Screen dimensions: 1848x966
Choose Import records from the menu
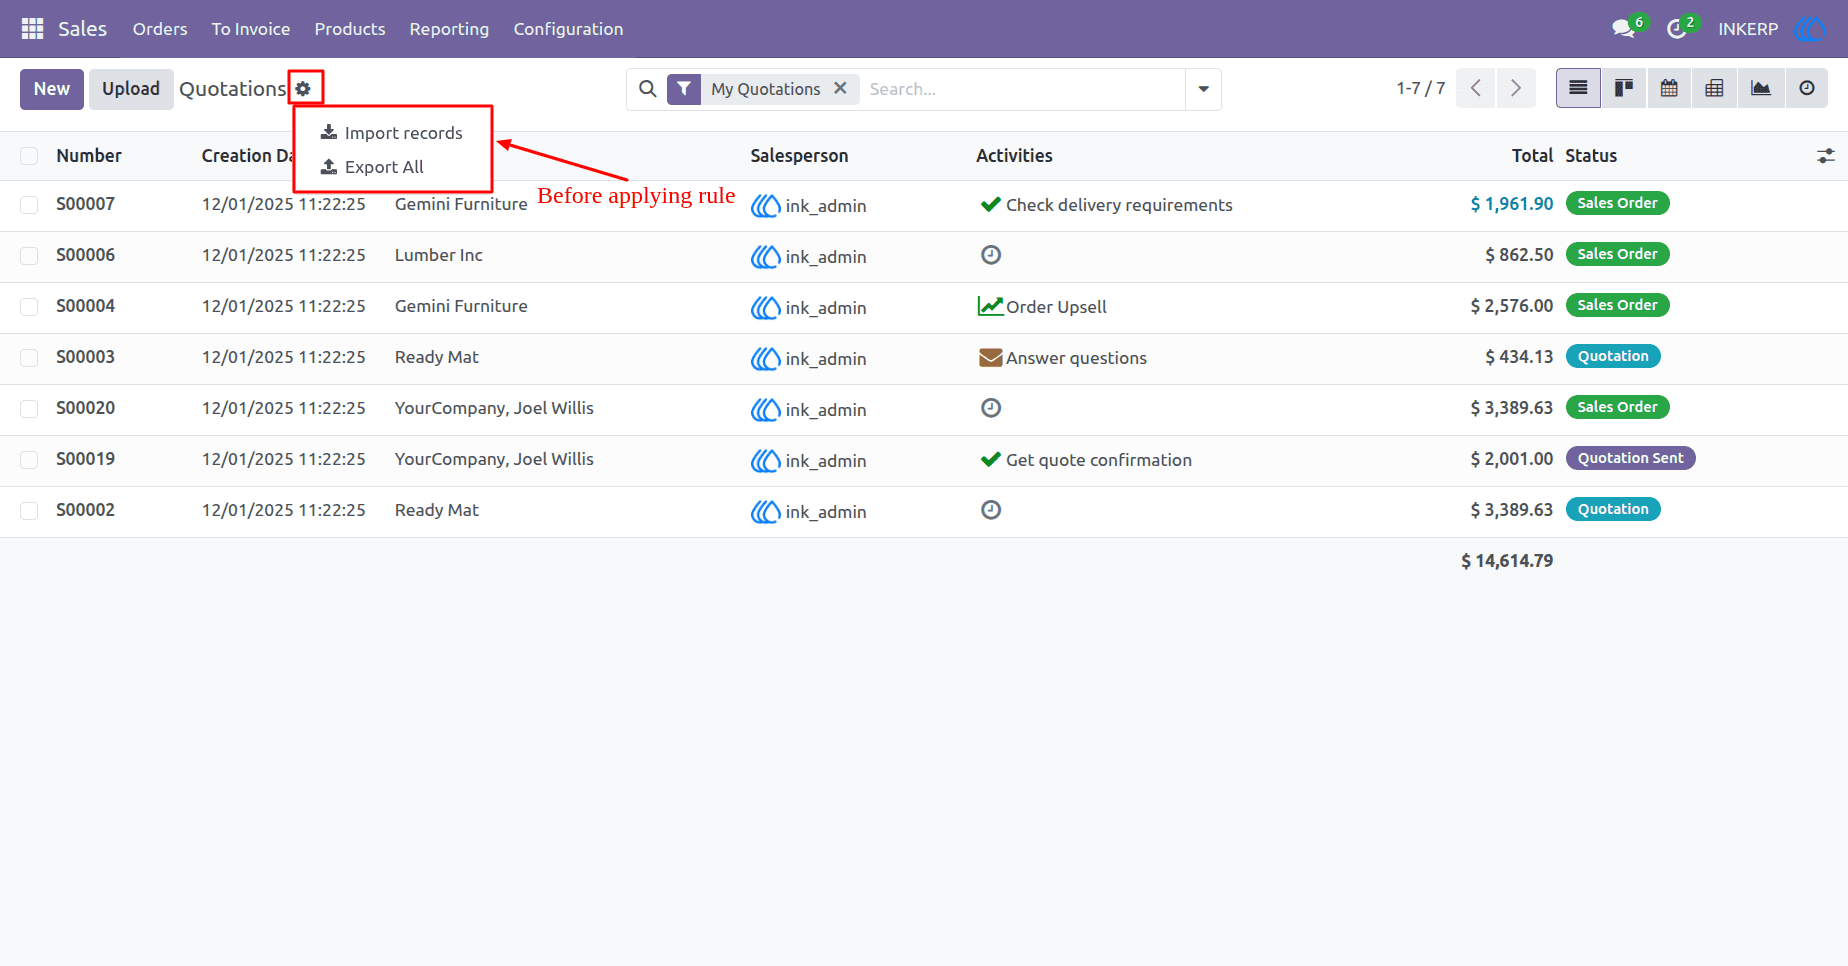[x=392, y=133]
